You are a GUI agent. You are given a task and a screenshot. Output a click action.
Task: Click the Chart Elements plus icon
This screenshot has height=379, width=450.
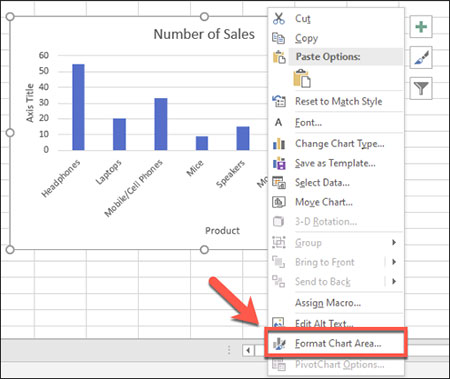pyautogui.click(x=421, y=27)
